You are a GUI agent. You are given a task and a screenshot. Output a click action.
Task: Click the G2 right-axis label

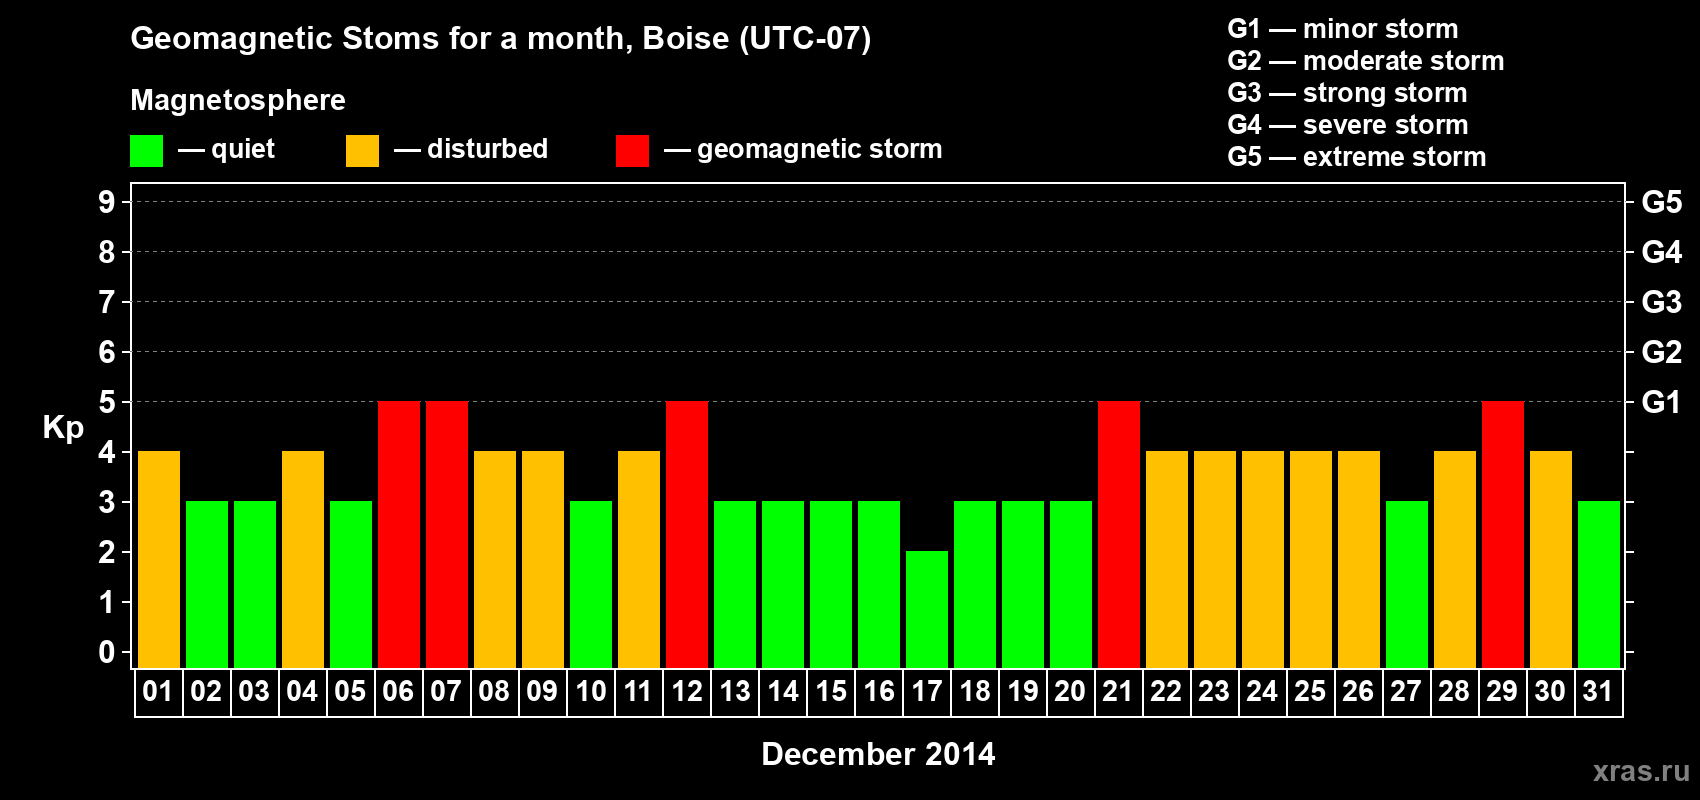click(1662, 352)
